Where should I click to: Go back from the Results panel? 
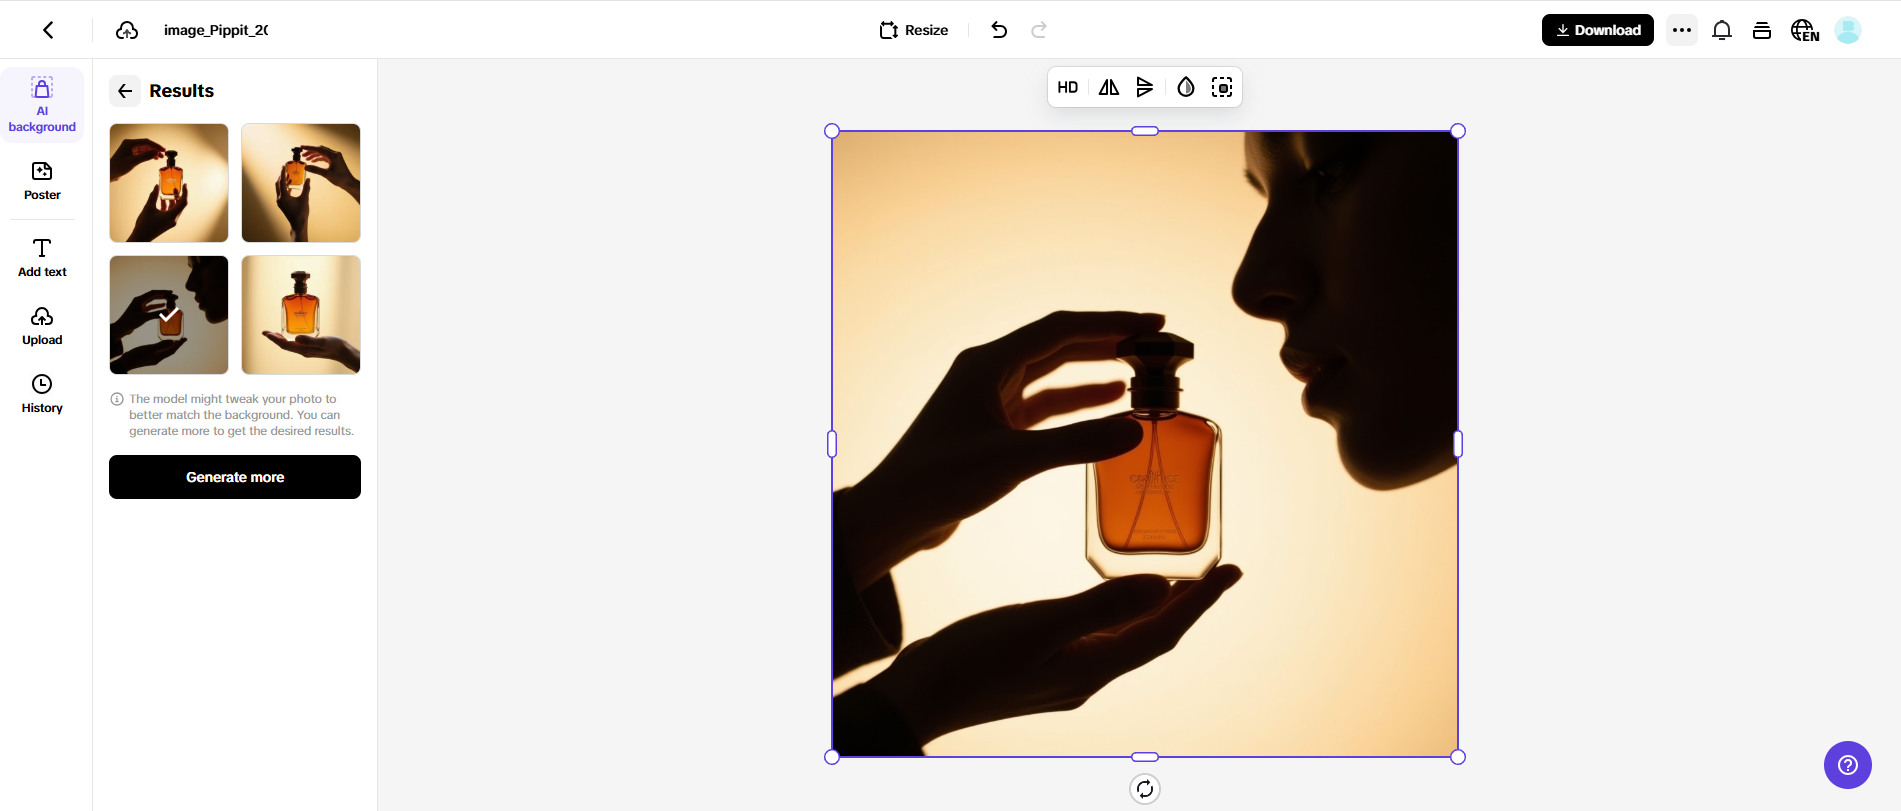pos(125,91)
